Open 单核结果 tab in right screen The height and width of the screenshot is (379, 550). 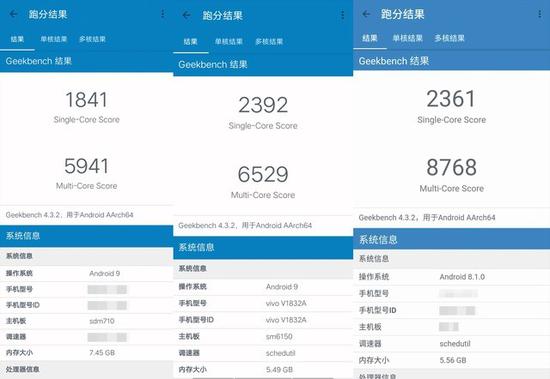click(x=408, y=38)
